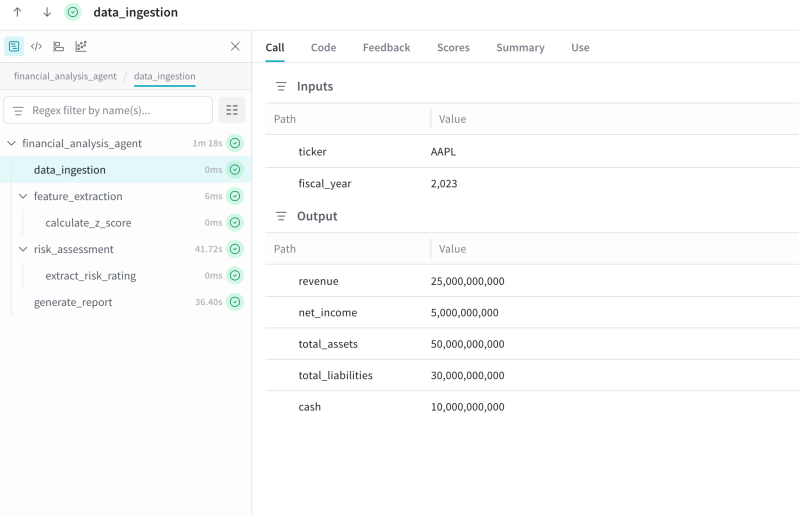Open the scatter plot graph view icon

81,46
